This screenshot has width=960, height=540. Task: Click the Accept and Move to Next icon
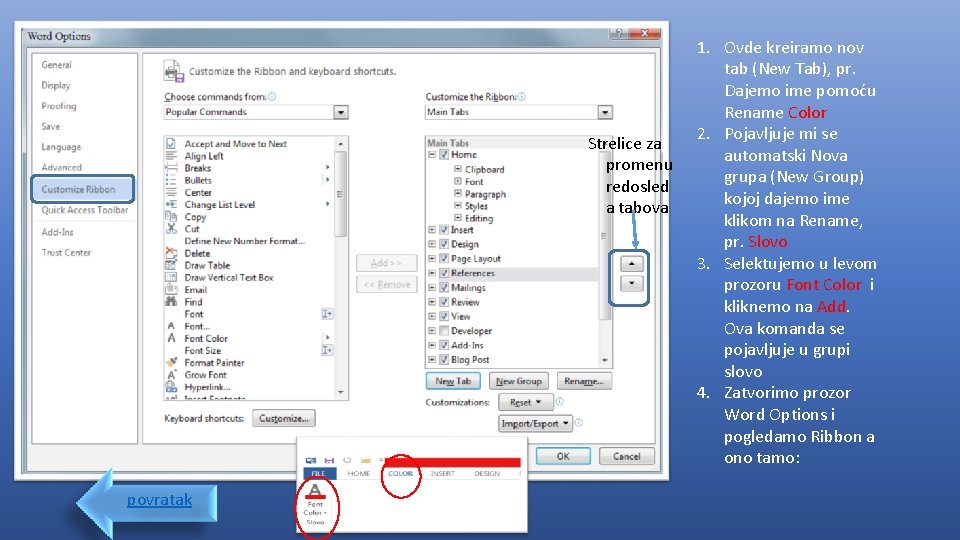(x=171, y=144)
